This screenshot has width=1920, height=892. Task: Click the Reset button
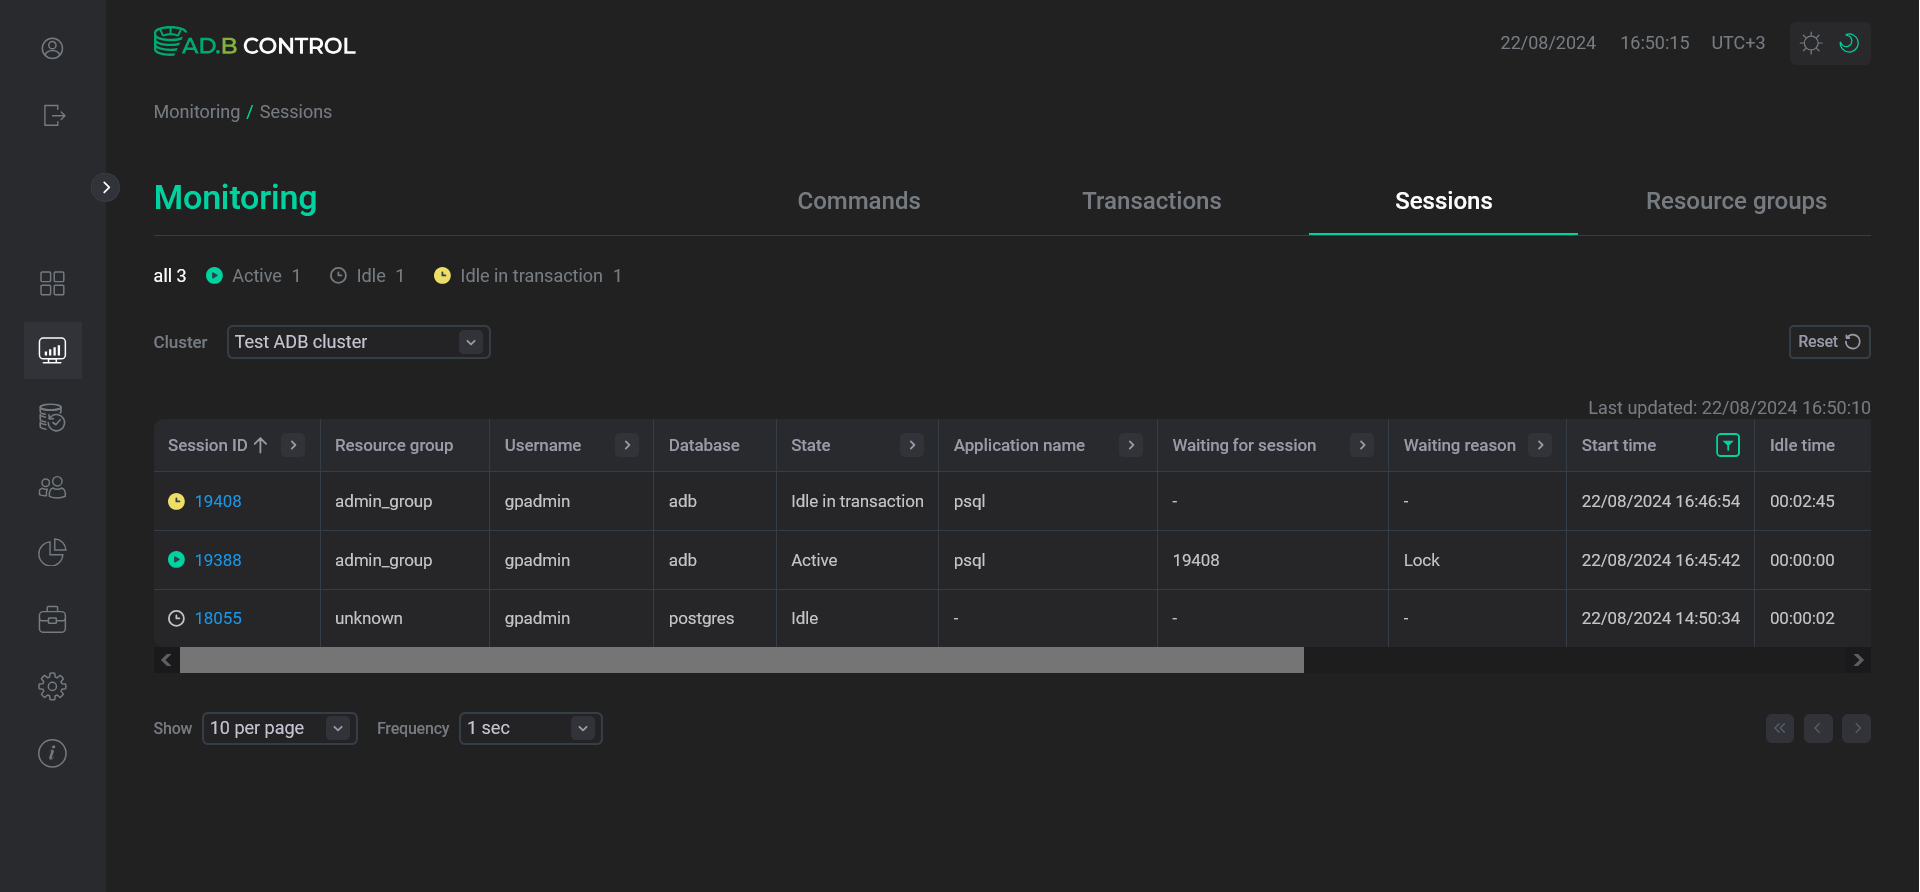coord(1828,342)
